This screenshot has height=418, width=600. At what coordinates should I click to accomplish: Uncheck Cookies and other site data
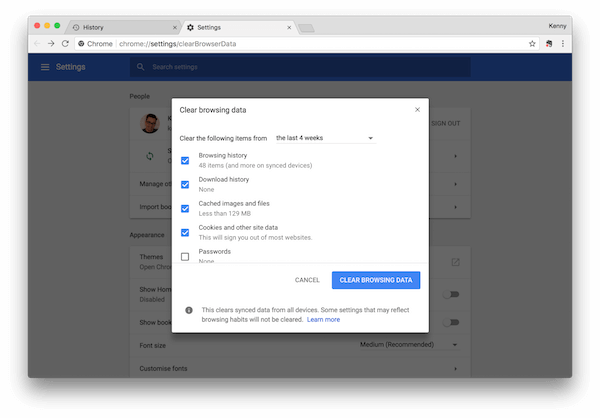pyautogui.click(x=185, y=233)
